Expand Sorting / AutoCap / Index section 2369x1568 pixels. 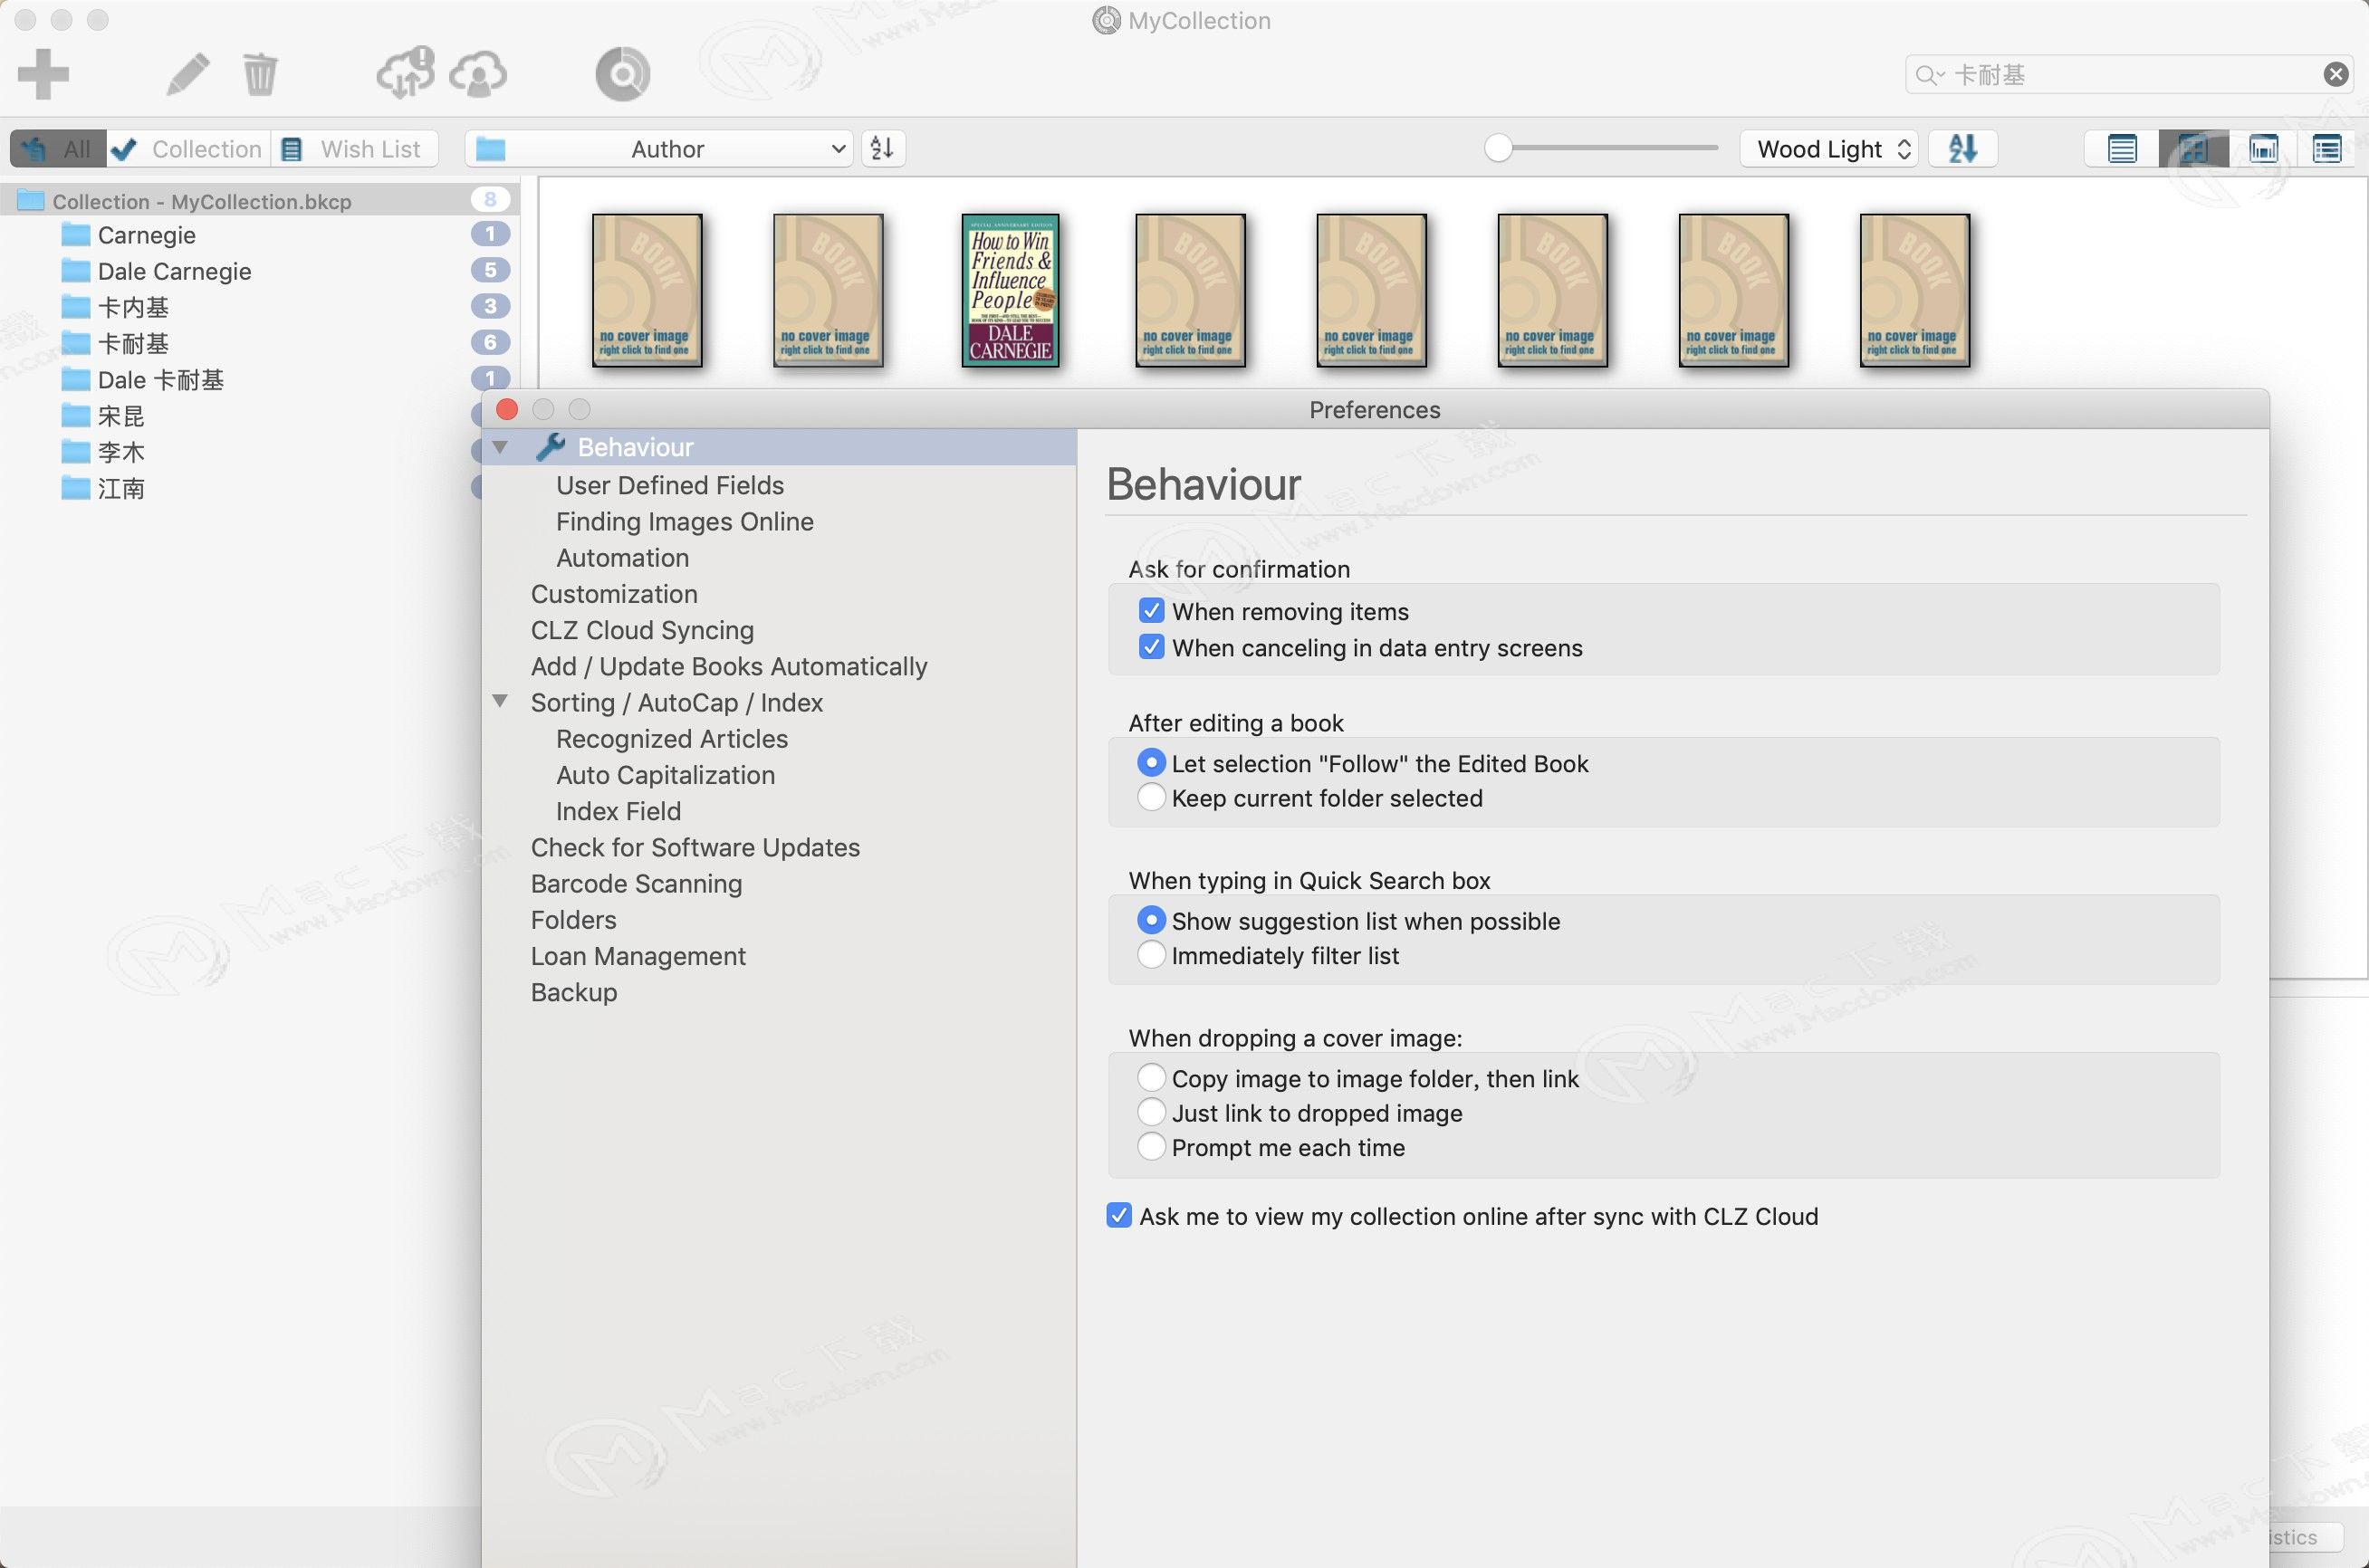(501, 702)
